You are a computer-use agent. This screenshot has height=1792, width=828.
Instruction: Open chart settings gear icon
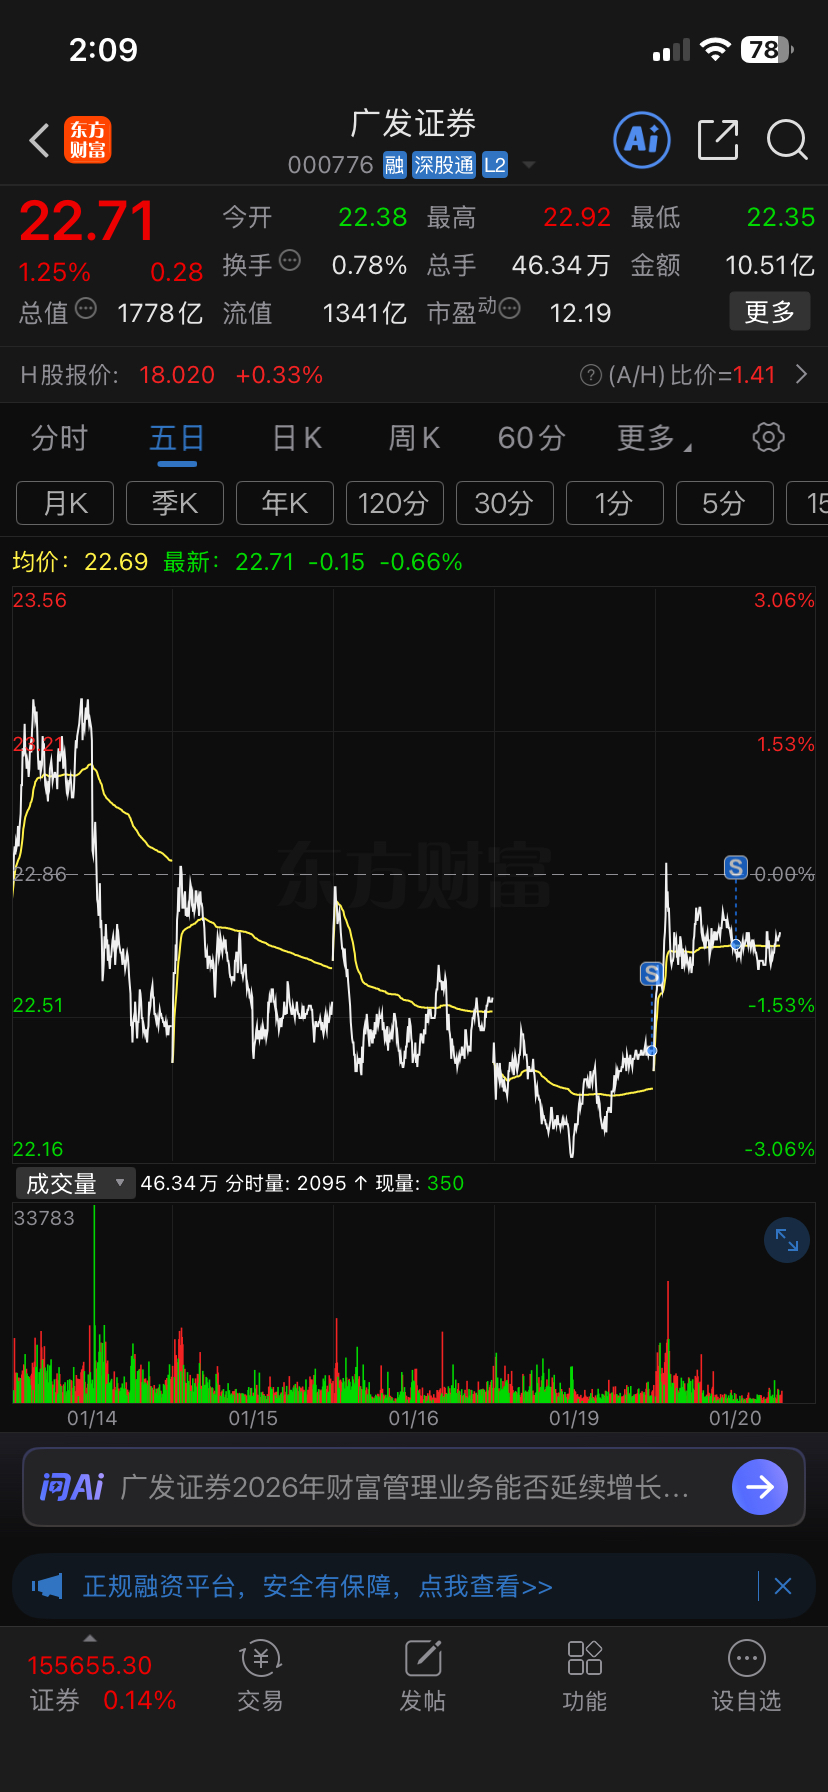click(768, 437)
